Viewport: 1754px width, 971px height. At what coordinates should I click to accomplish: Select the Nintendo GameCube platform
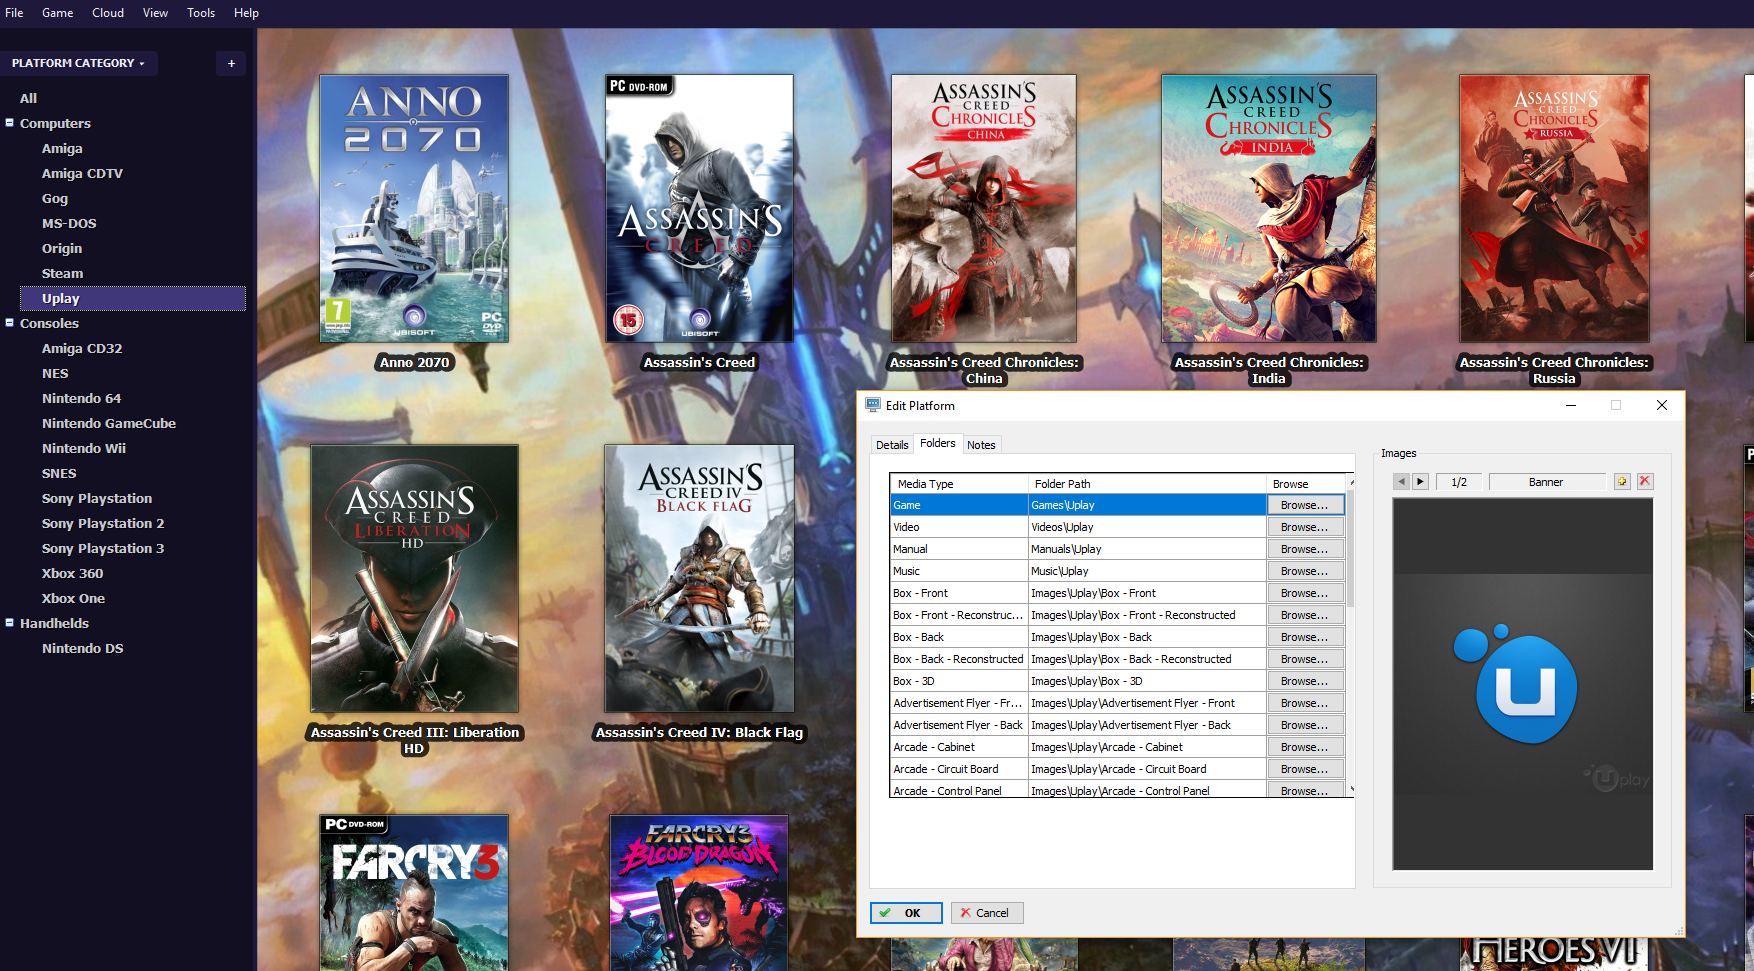click(109, 423)
